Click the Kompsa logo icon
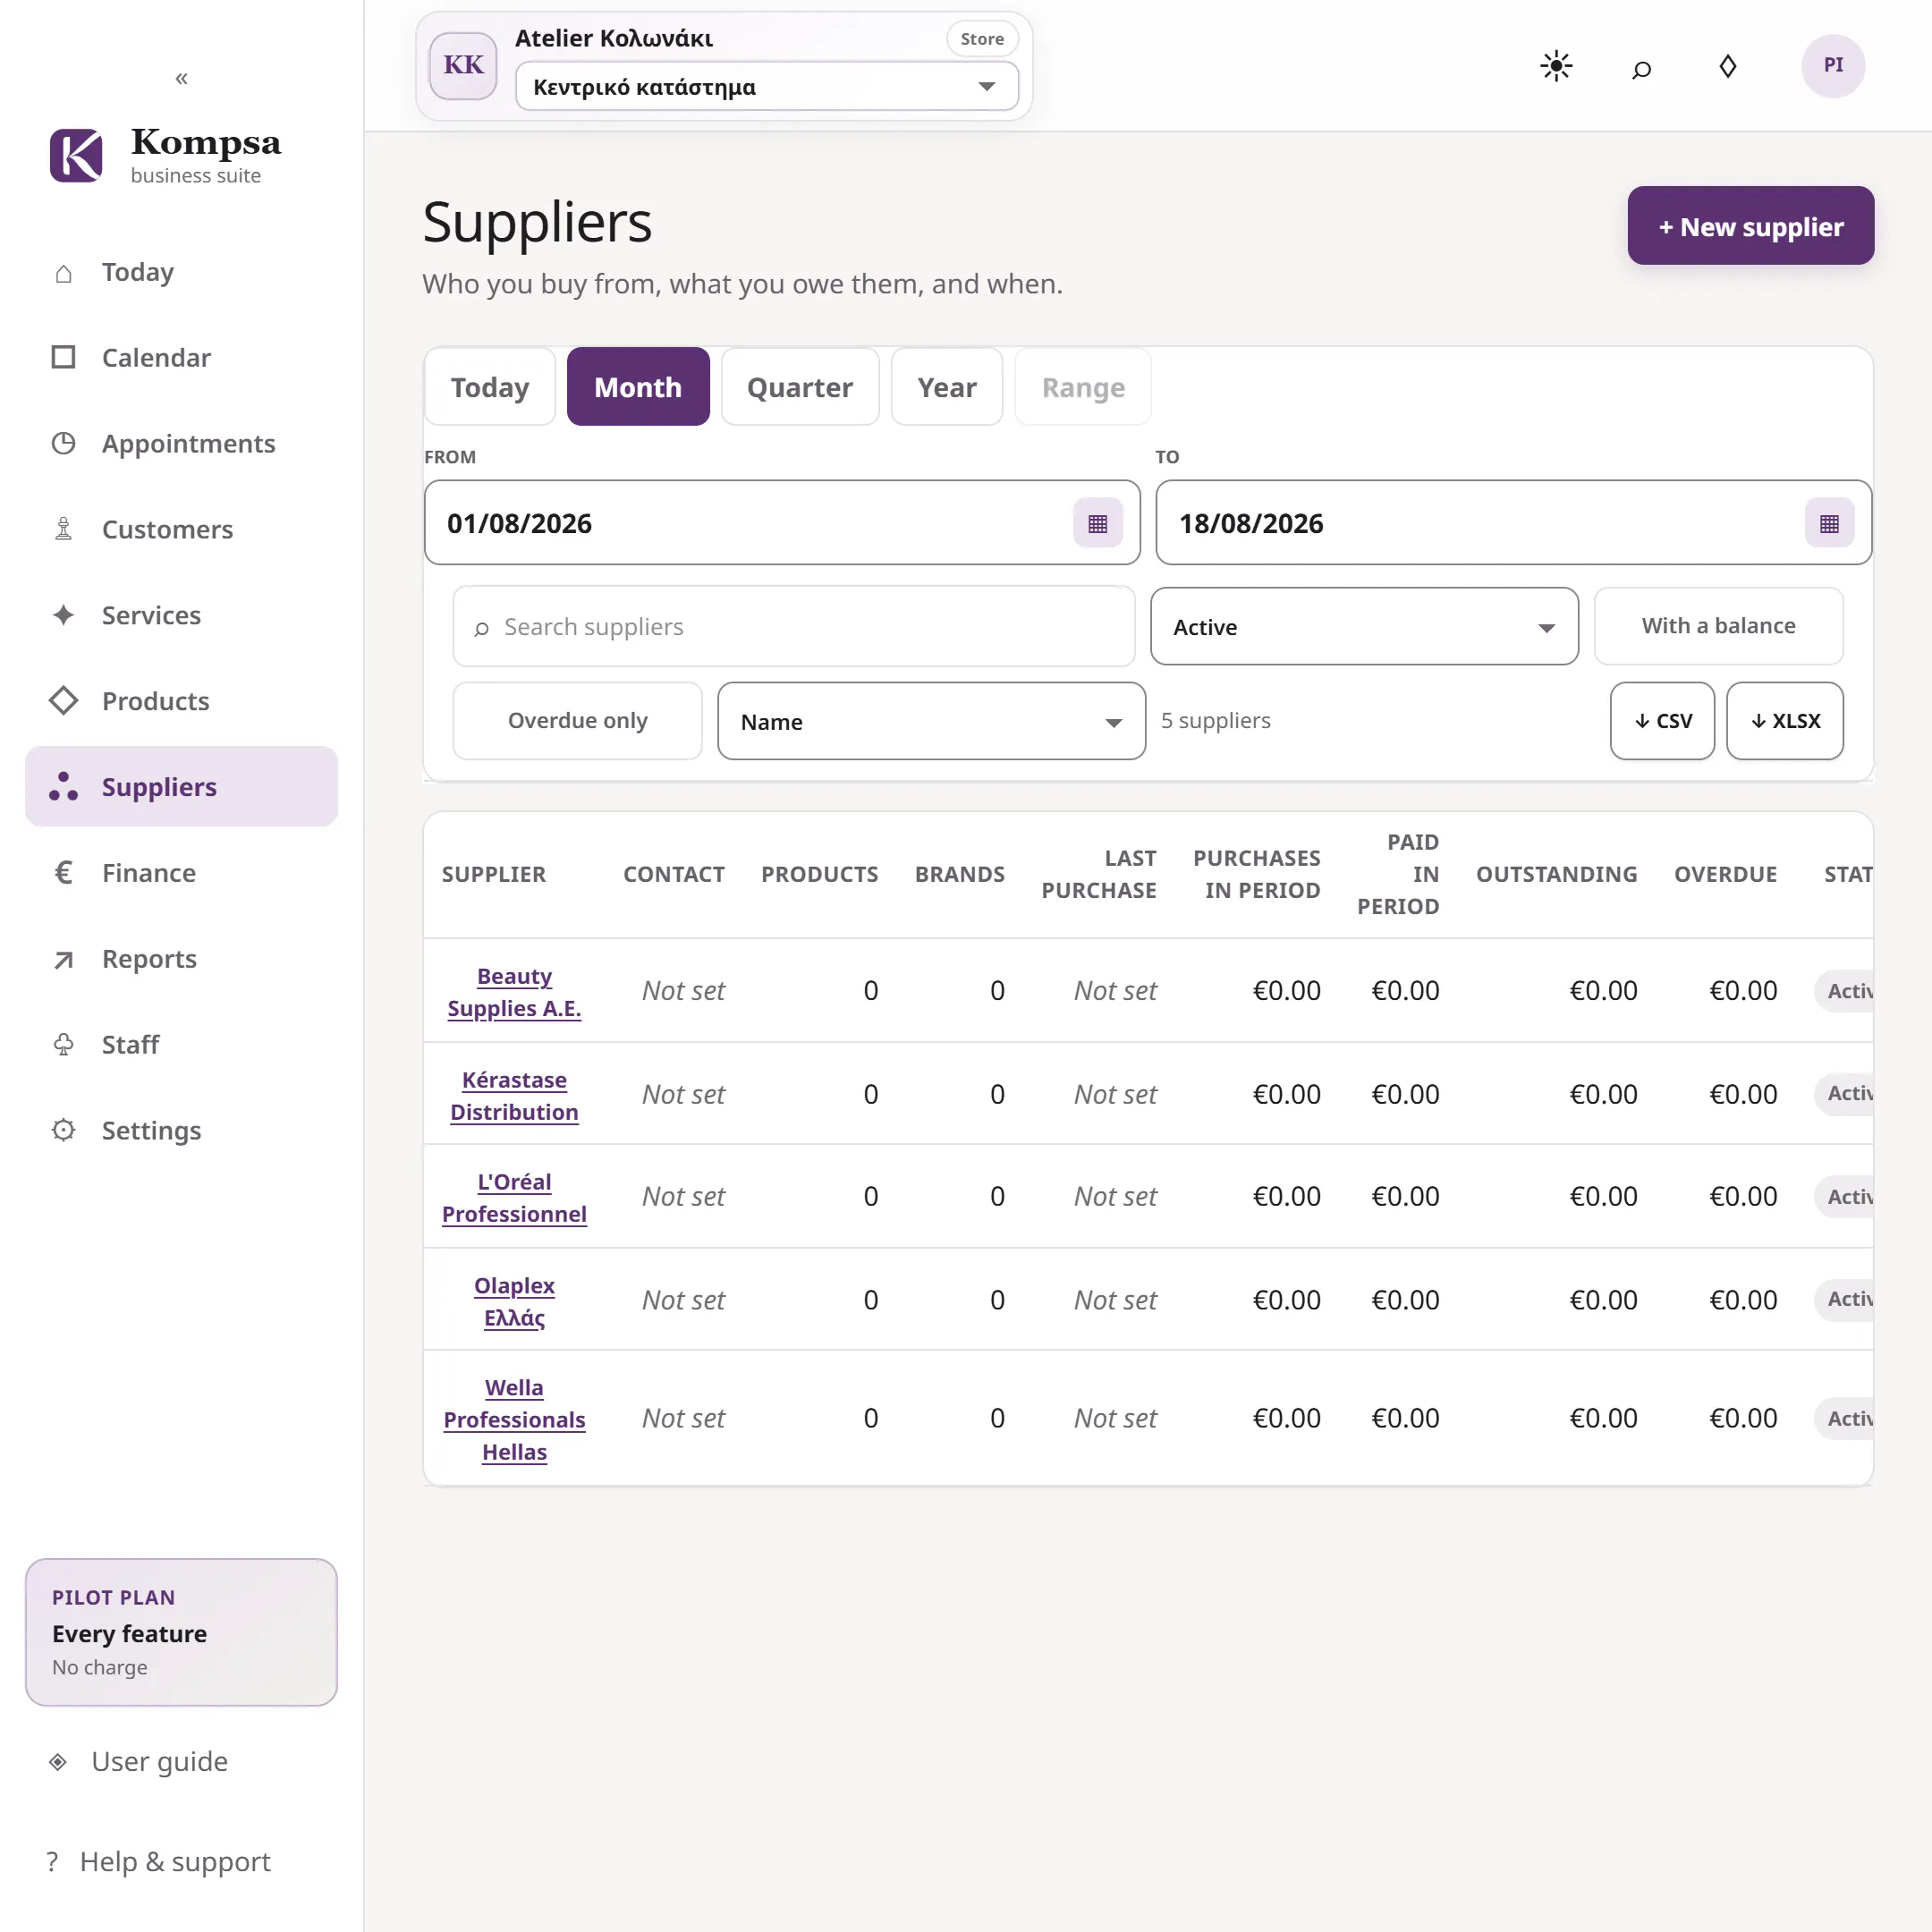 click(76, 155)
